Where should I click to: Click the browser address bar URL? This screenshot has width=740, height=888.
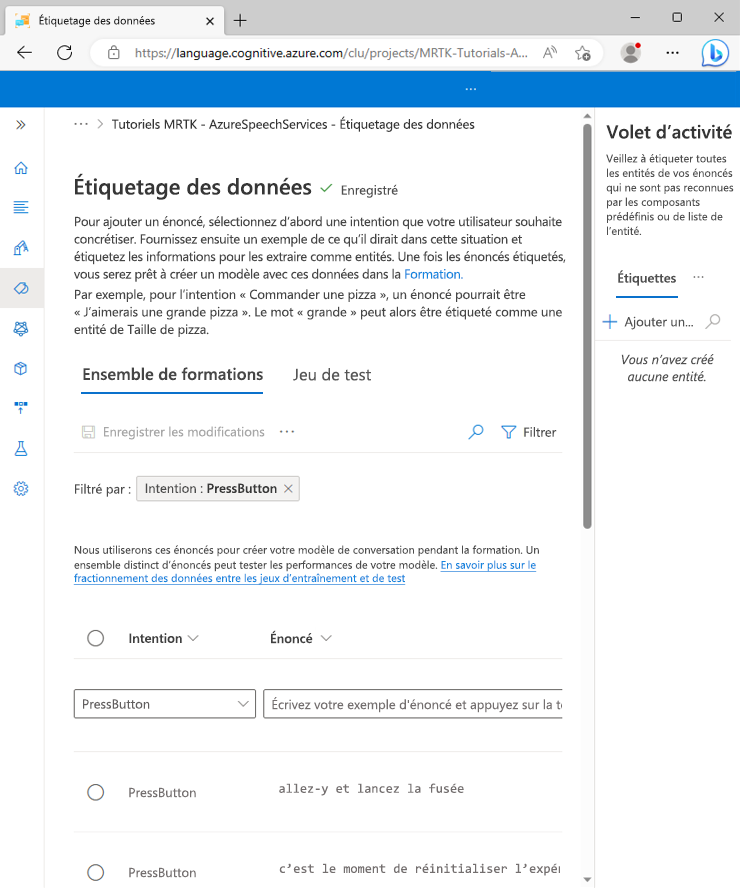click(x=331, y=53)
